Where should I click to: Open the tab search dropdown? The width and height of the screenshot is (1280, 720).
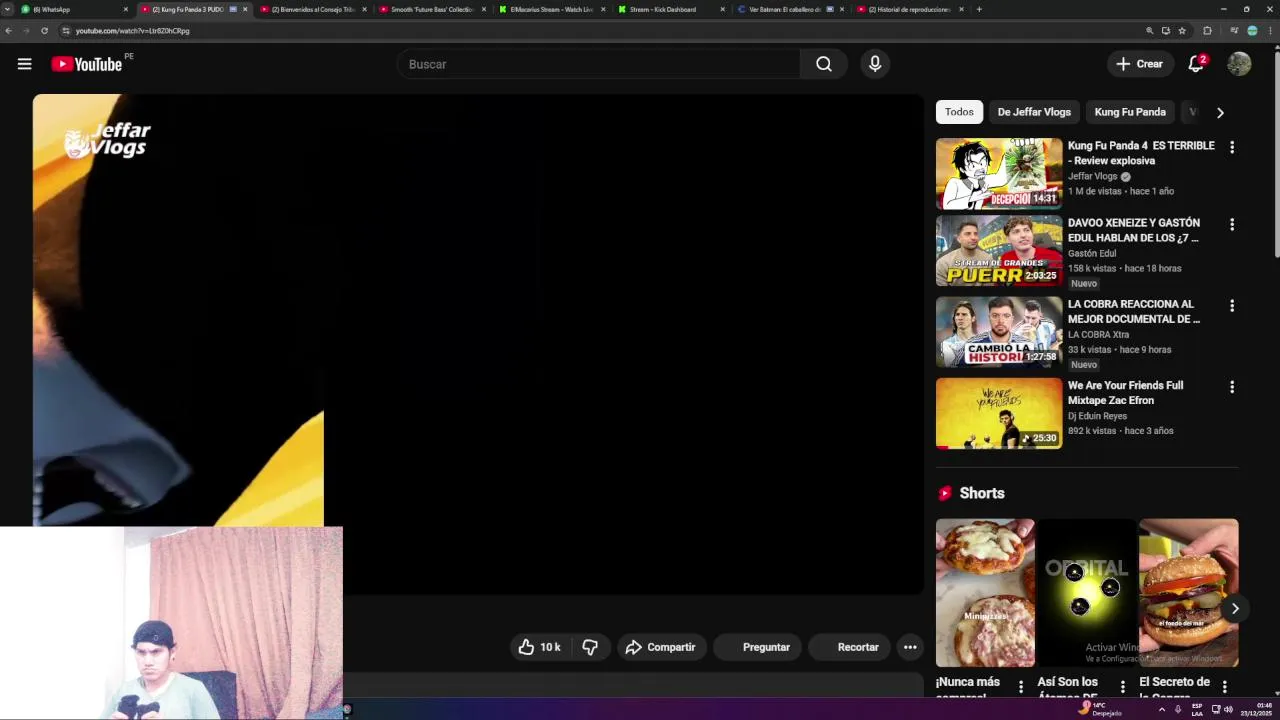point(7,9)
